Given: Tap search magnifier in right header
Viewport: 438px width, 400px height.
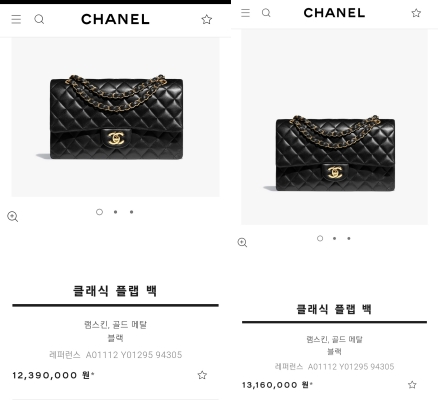Looking at the screenshot, I should pos(266,13).
